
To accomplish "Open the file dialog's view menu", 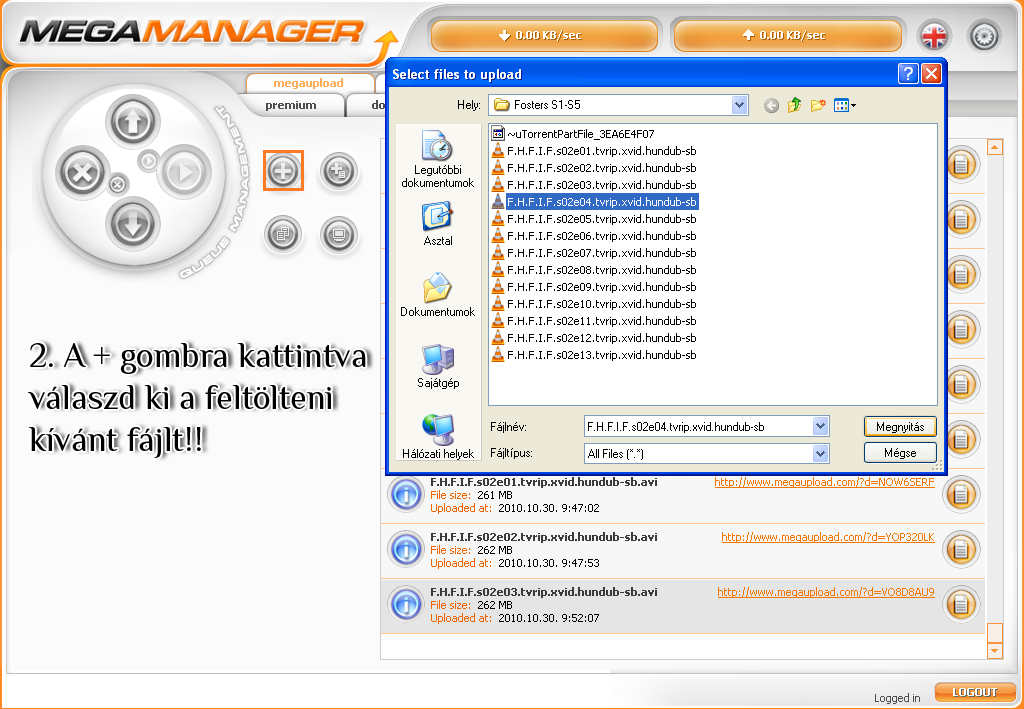I will pos(844,105).
